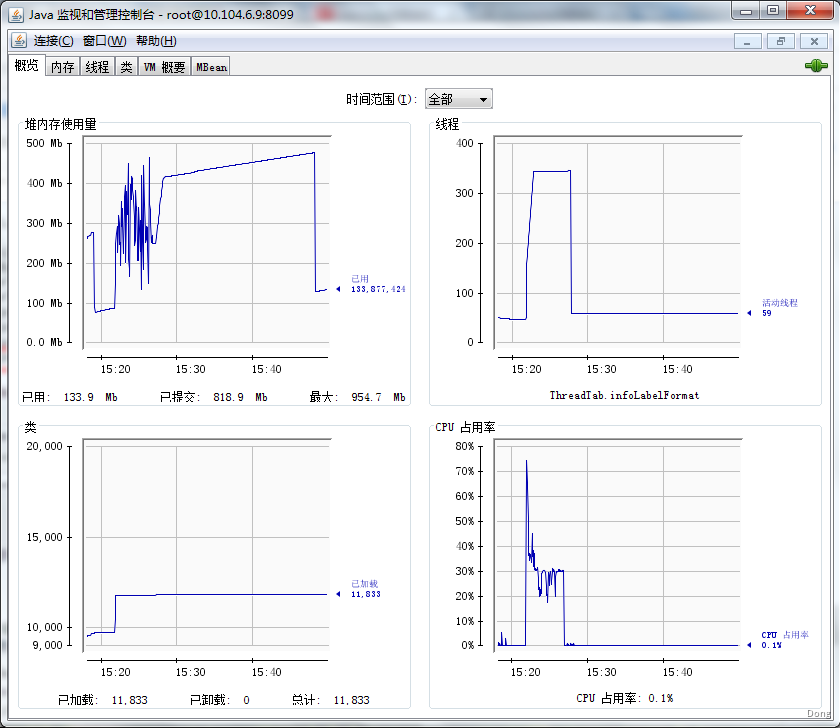Select the VM 概要 tab
This screenshot has width=840, height=728.
coord(164,67)
